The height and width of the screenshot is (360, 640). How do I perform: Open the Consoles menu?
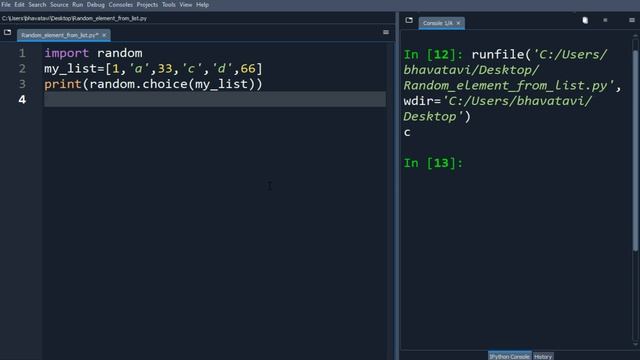point(120,5)
